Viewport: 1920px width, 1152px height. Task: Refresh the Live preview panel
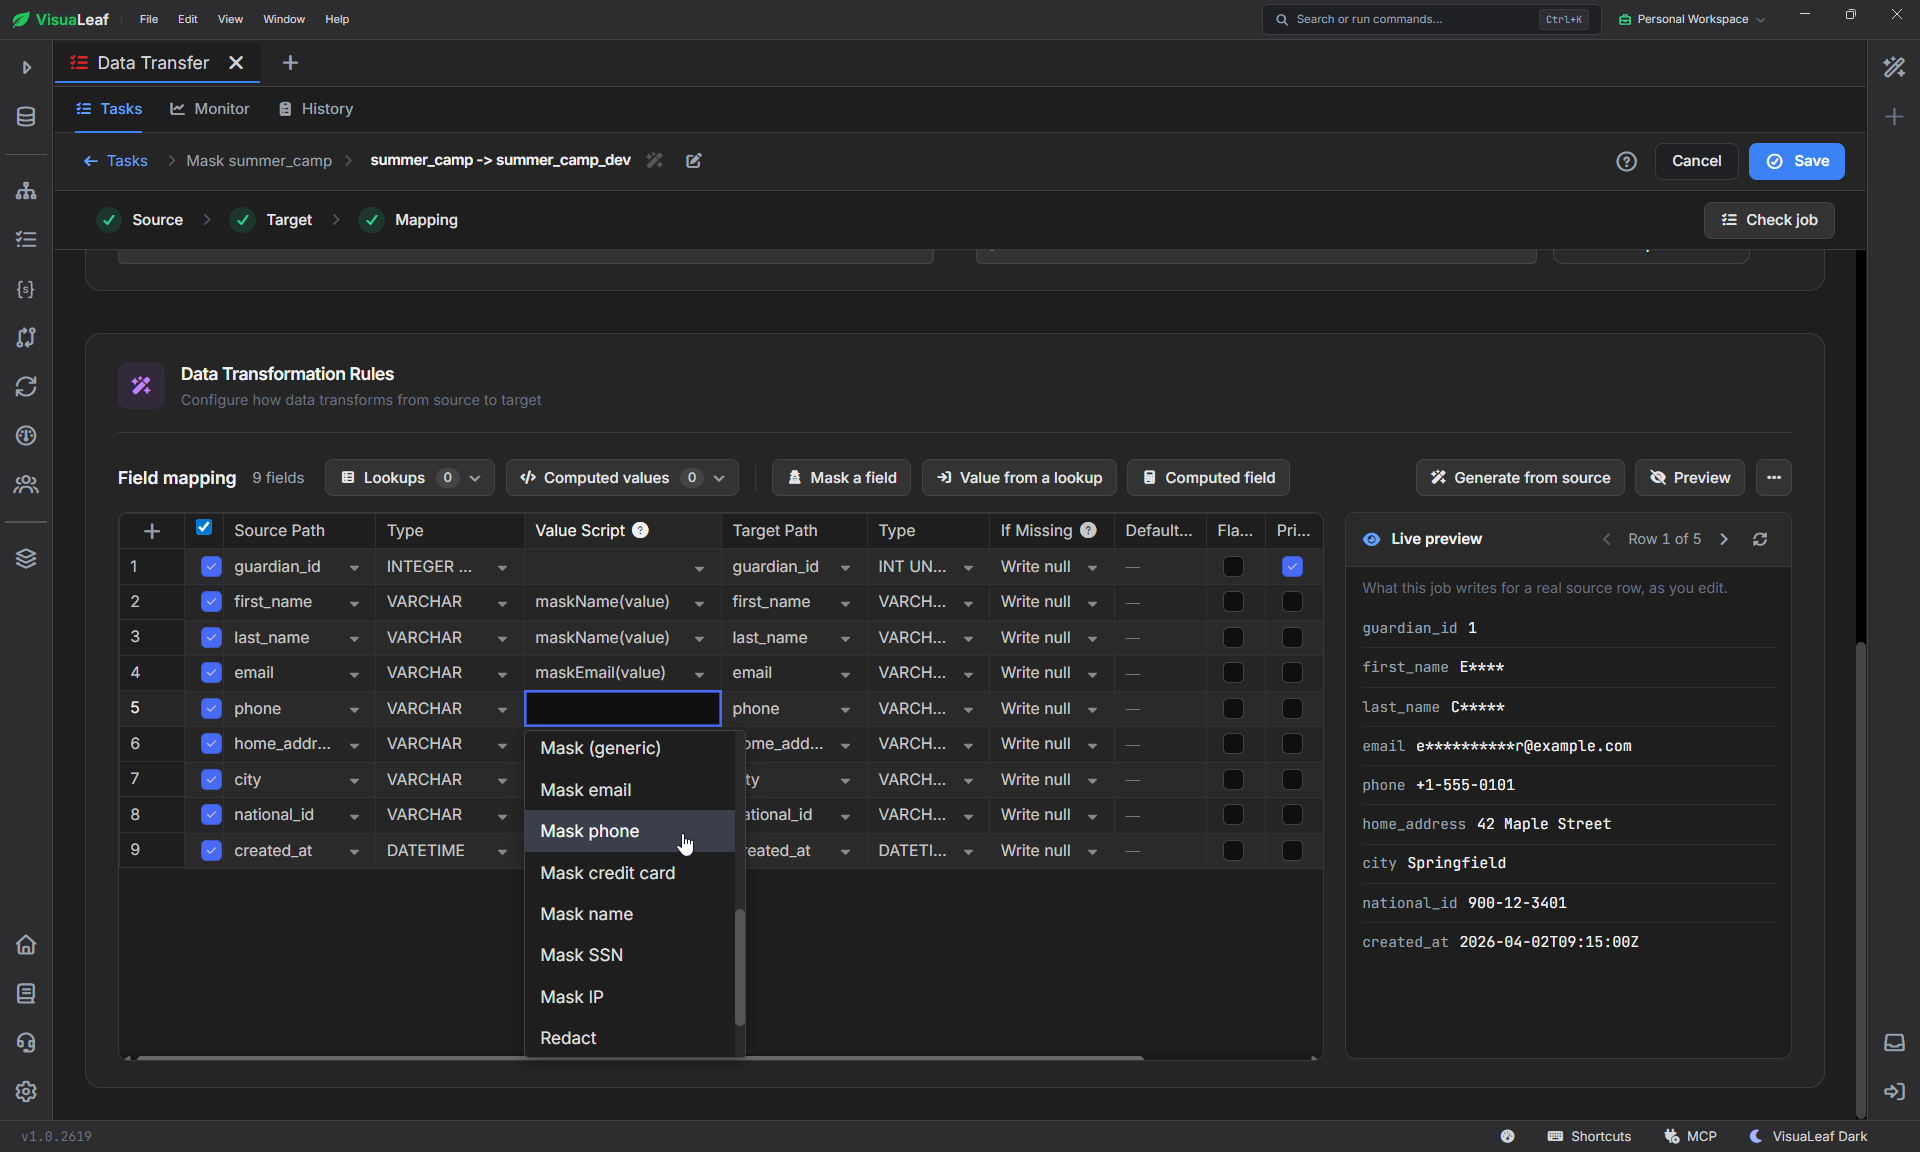point(1760,539)
